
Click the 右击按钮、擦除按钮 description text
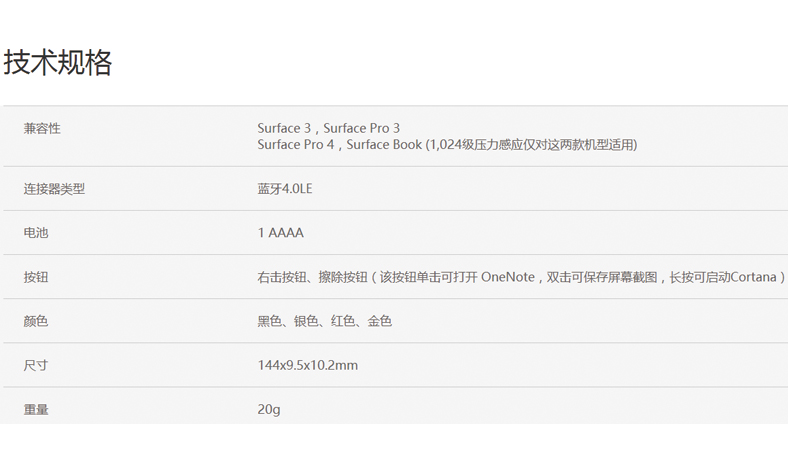point(312,277)
